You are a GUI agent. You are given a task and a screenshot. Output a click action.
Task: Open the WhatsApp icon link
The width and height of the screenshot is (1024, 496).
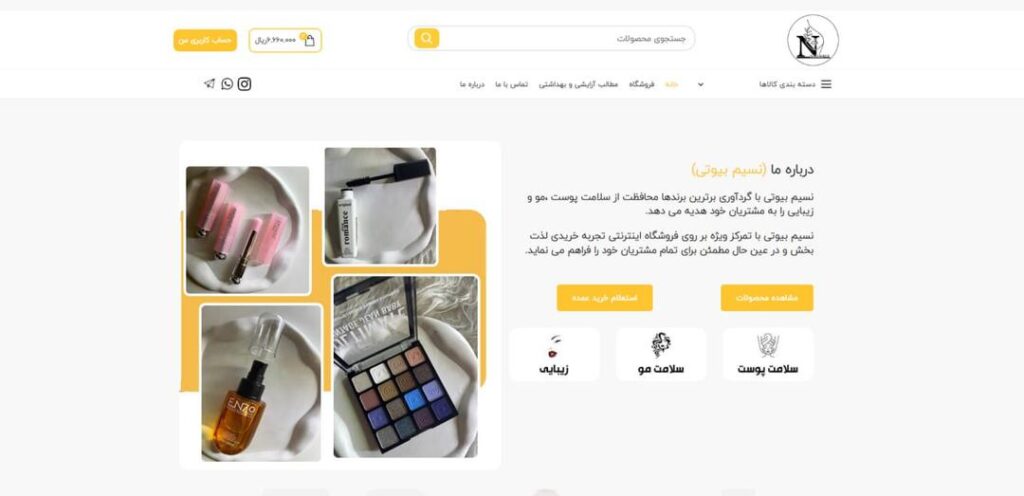tap(227, 84)
